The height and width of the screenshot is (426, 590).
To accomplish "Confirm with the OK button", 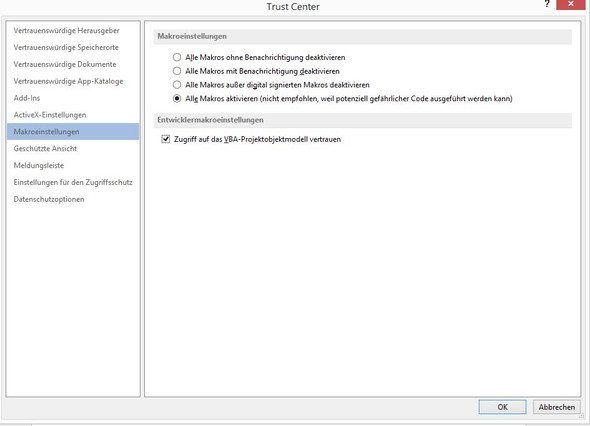I will pyautogui.click(x=502, y=407).
